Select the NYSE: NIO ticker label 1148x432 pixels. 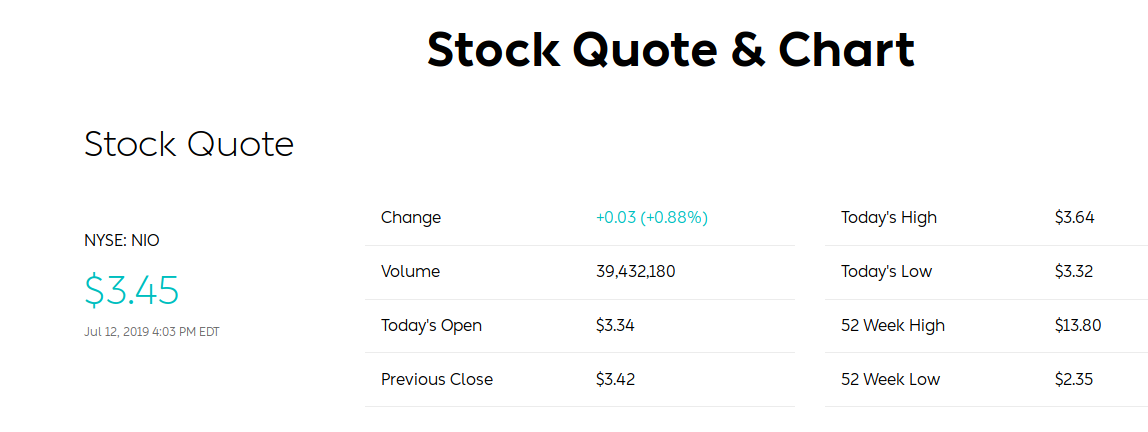coord(122,240)
